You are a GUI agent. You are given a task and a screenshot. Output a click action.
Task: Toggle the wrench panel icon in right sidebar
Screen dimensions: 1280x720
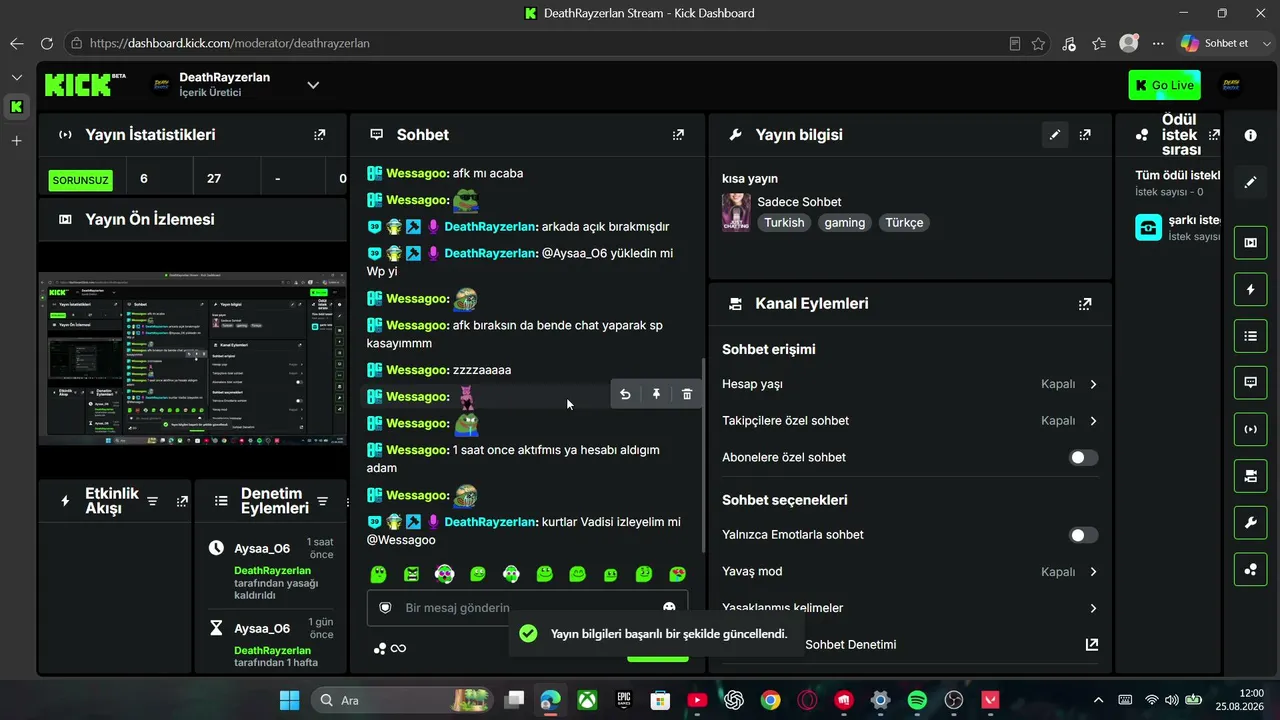tap(1250, 523)
